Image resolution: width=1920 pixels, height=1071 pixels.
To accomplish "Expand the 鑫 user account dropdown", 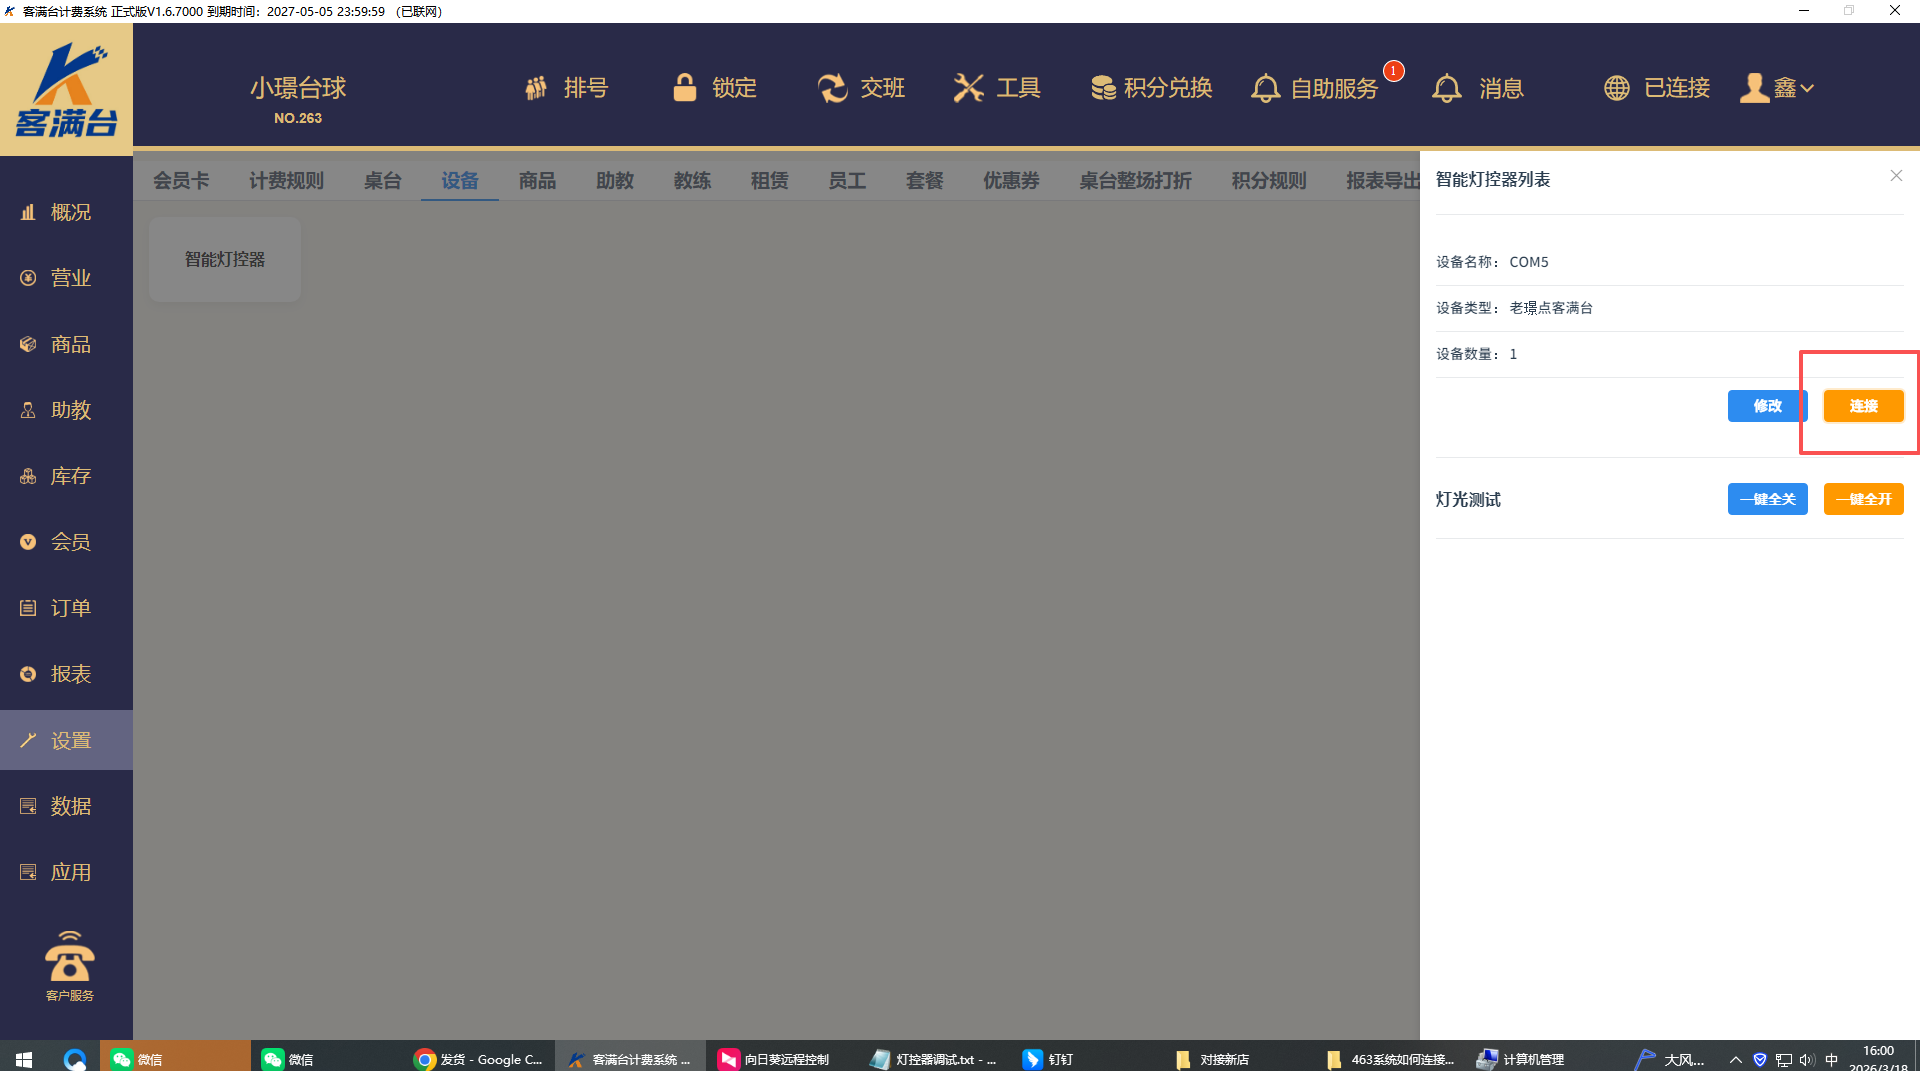I will pos(1778,88).
